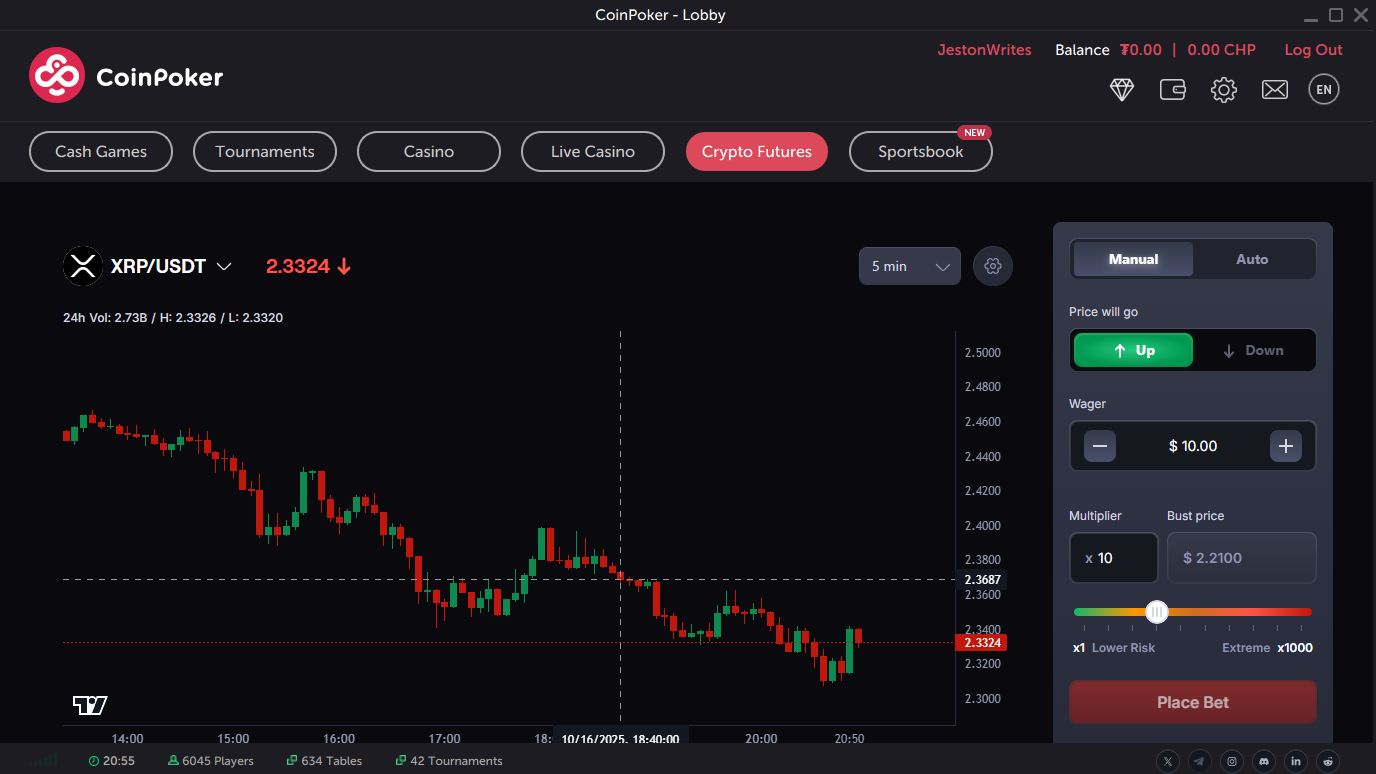Click the Wager amount input field
Image resolution: width=1376 pixels, height=774 pixels.
(x=1192, y=446)
